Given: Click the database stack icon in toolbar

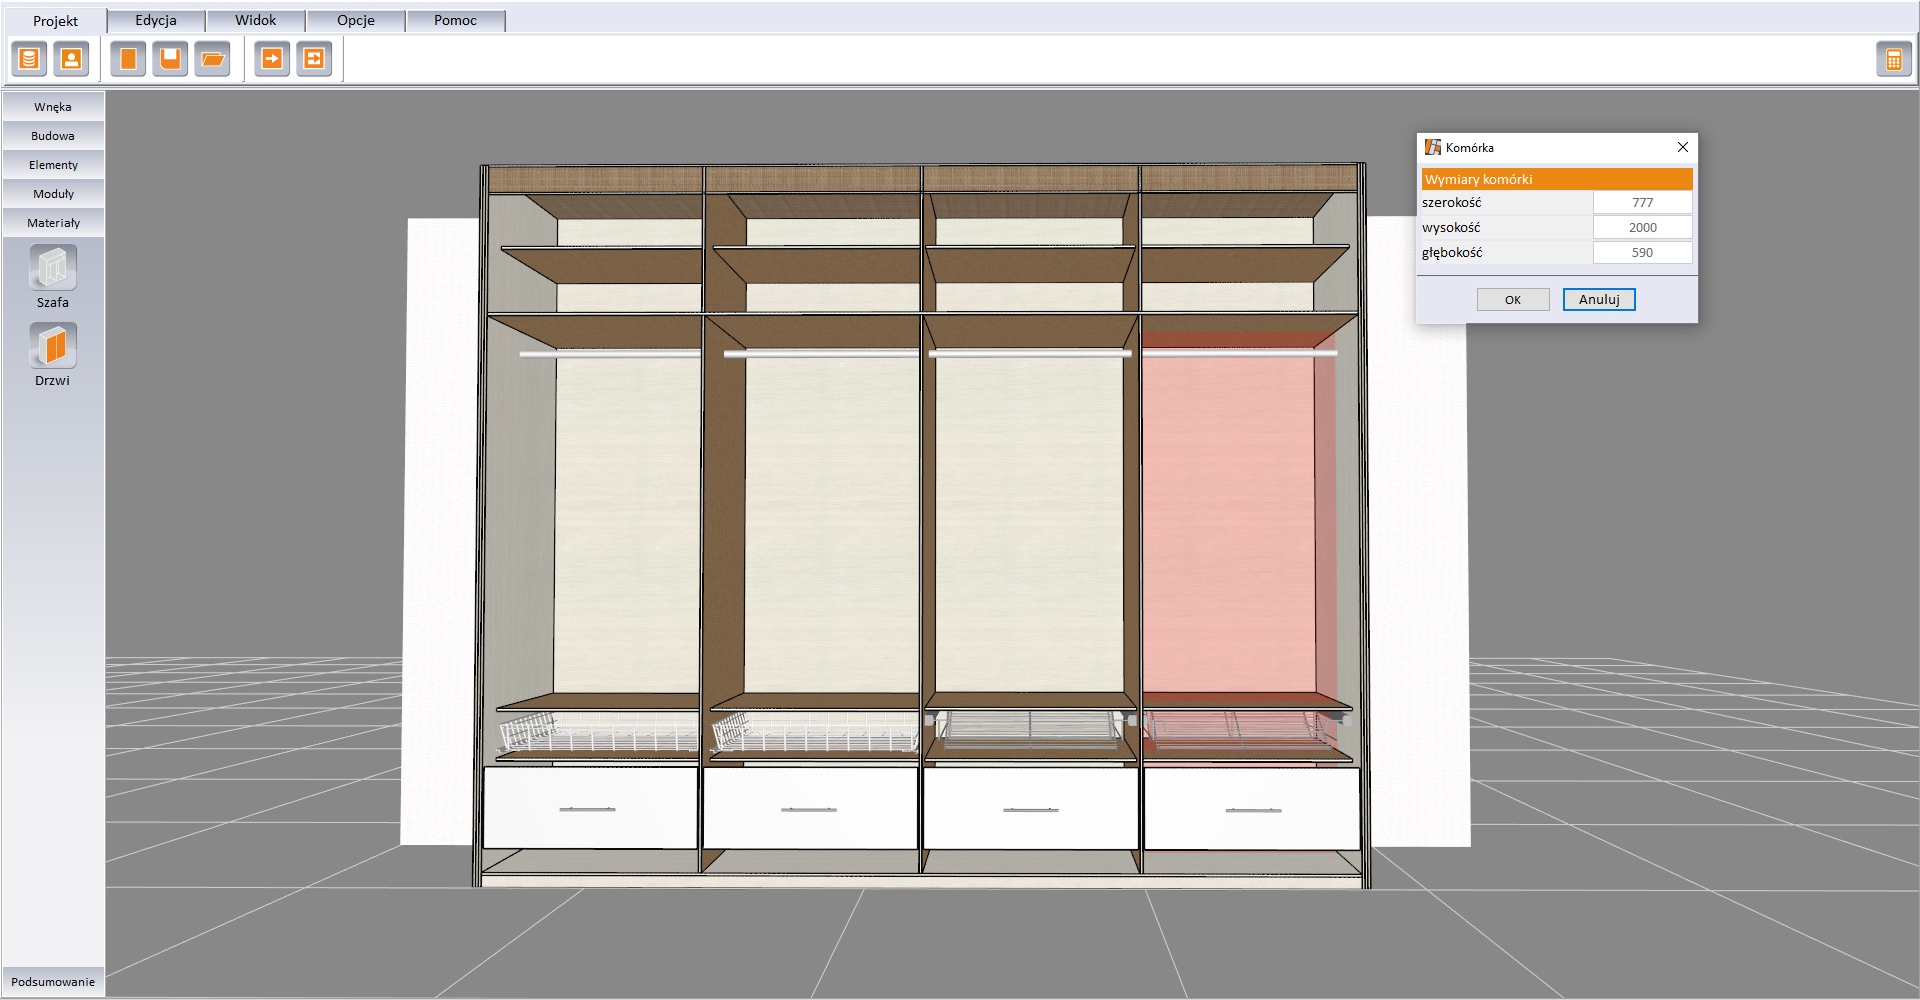Looking at the screenshot, I should click(29, 60).
